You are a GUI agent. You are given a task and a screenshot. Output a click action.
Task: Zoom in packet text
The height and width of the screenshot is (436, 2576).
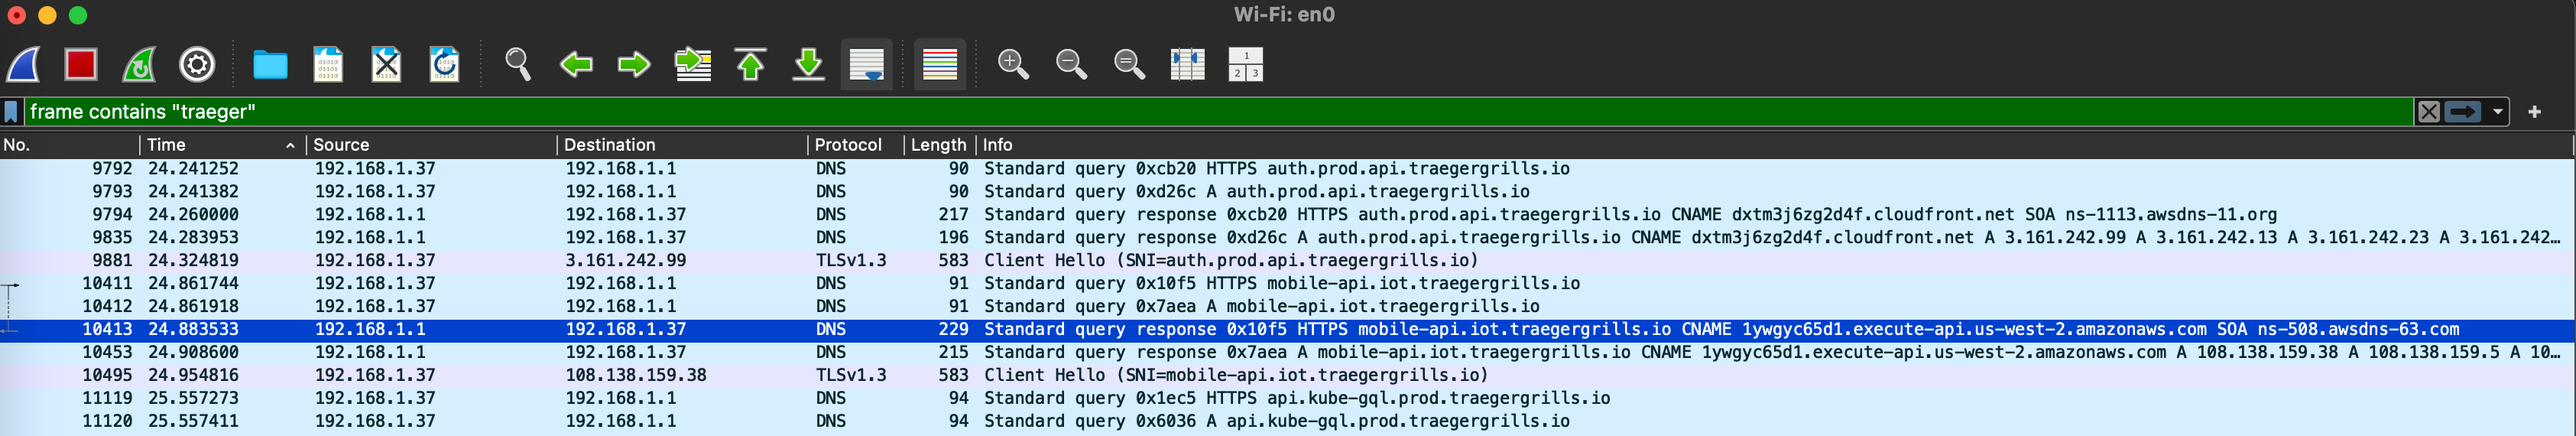pos(1013,65)
